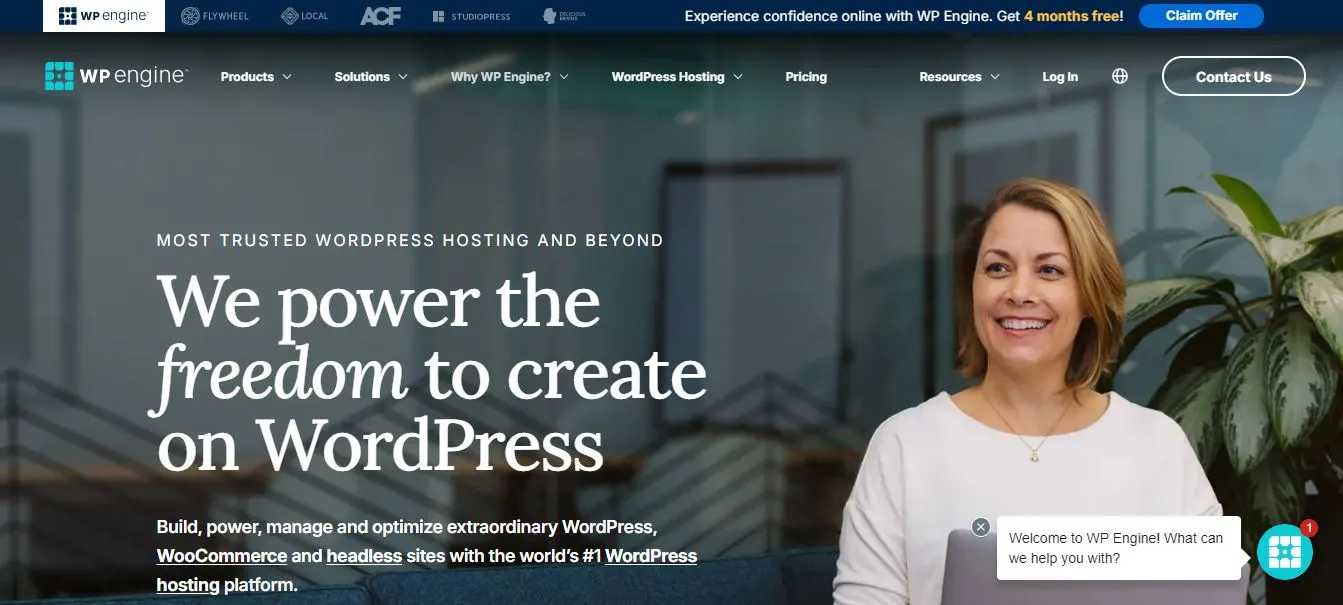Click the Delicious Brains icon
This screenshot has width=1343, height=605.
pos(564,15)
